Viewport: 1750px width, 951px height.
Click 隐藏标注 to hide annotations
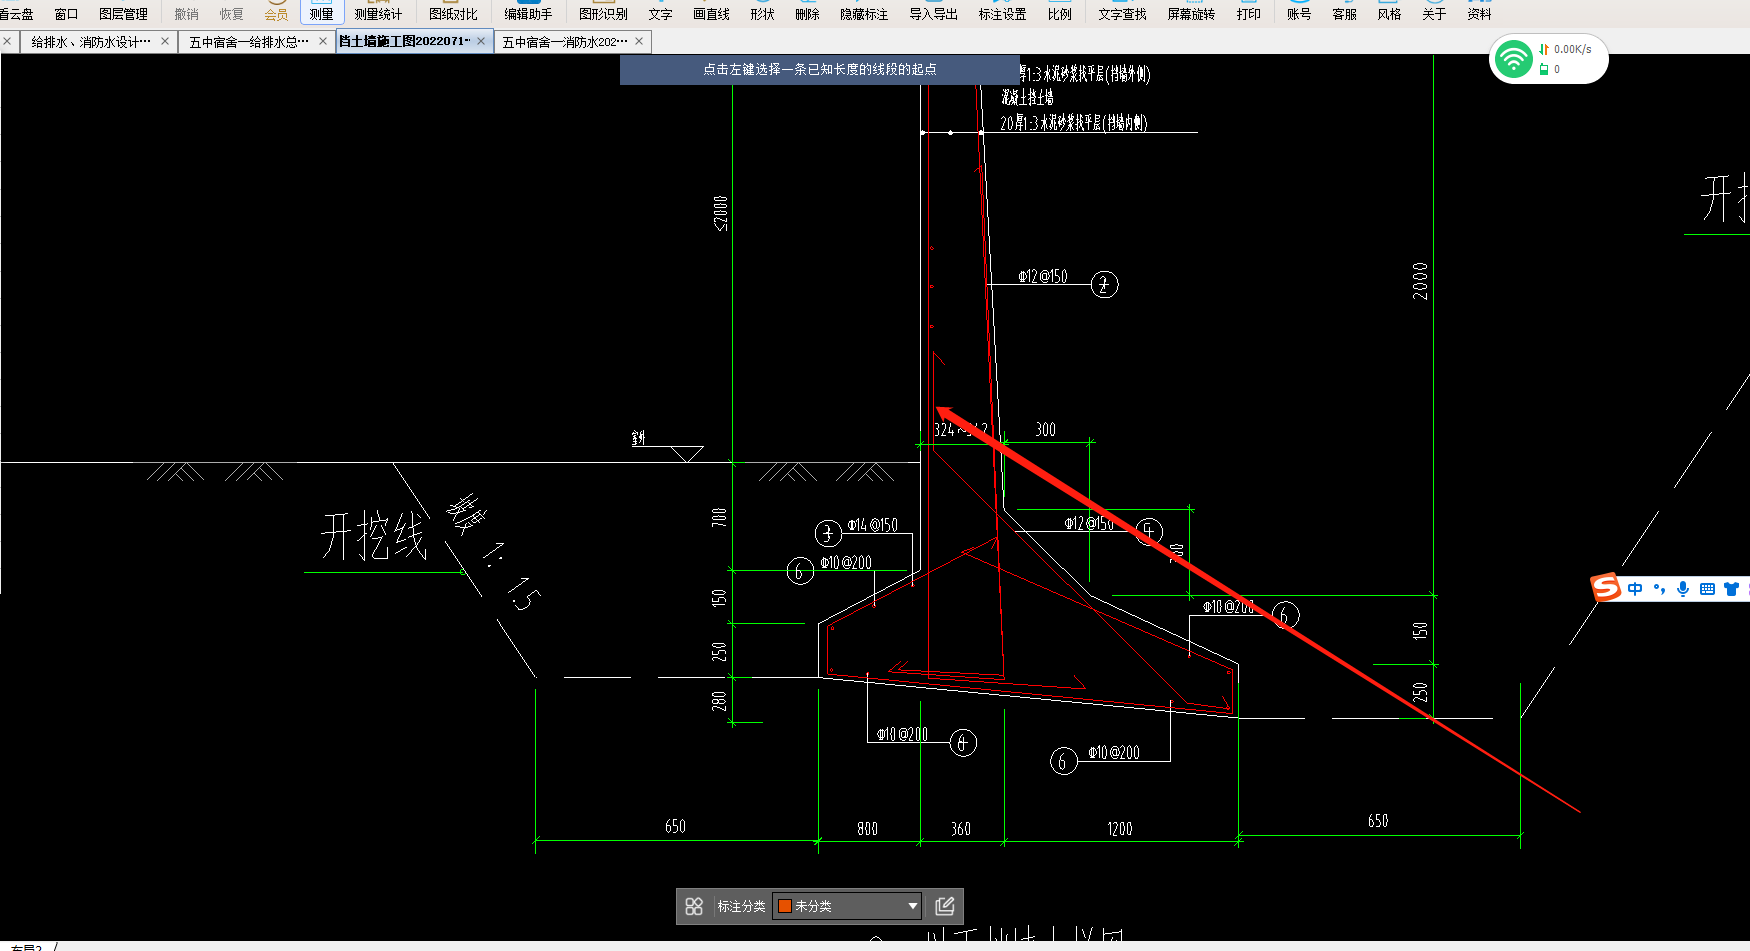click(x=864, y=14)
